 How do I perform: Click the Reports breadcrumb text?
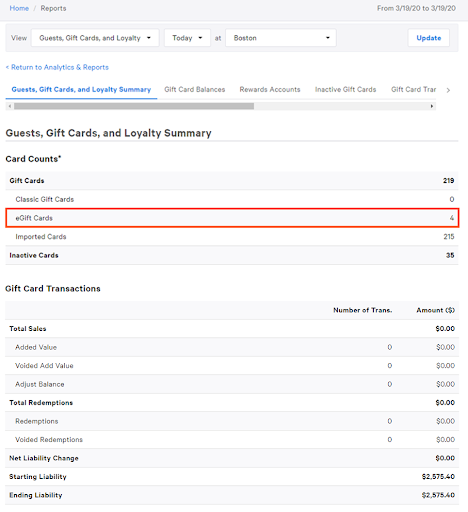(53, 8)
